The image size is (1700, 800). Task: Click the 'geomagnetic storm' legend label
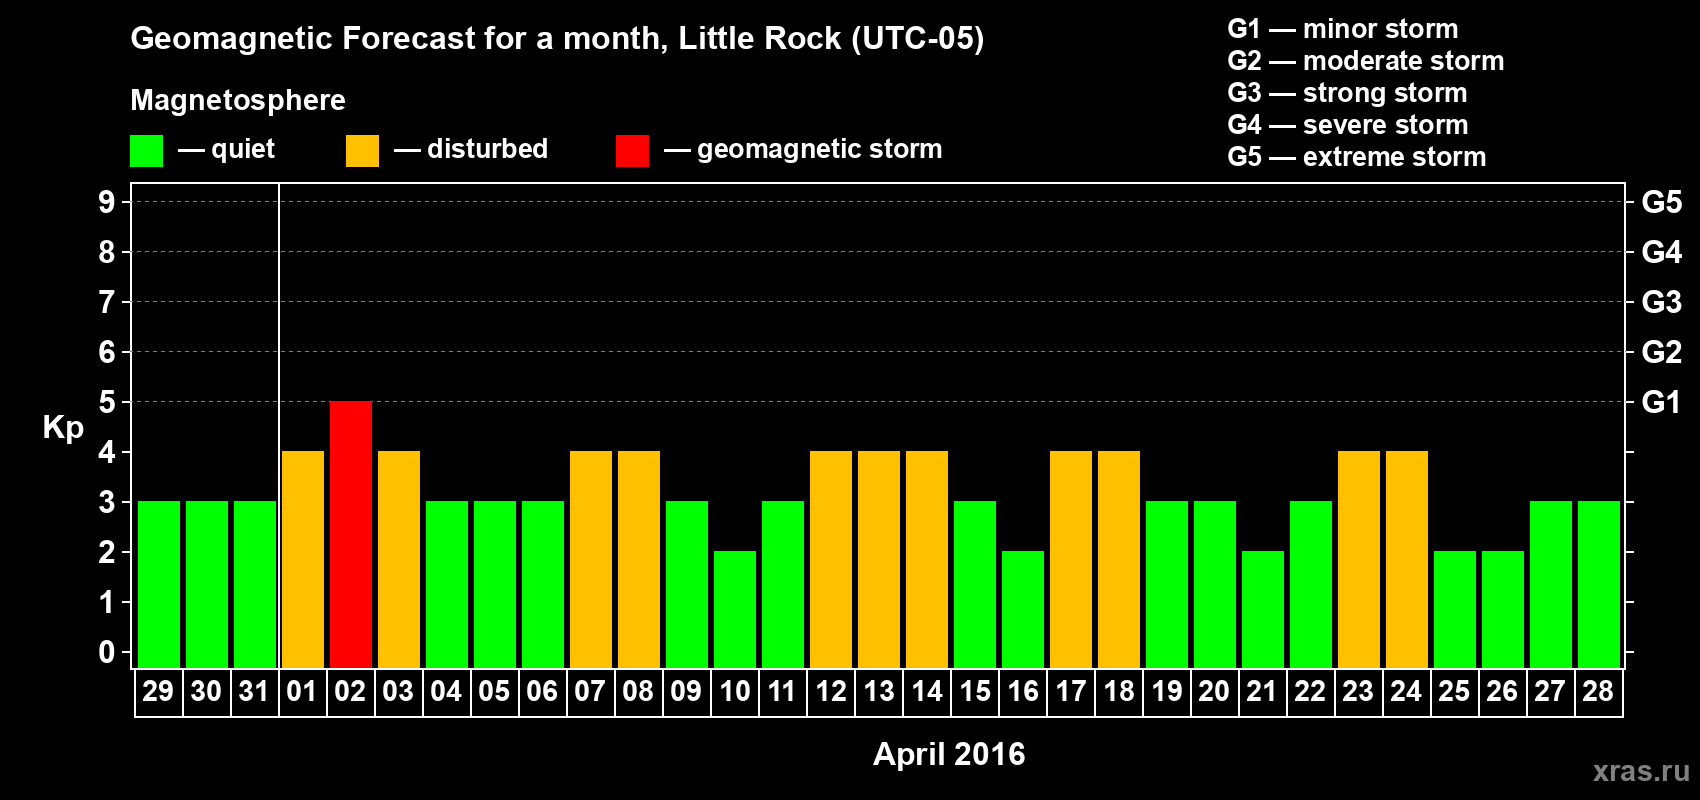(x=820, y=150)
